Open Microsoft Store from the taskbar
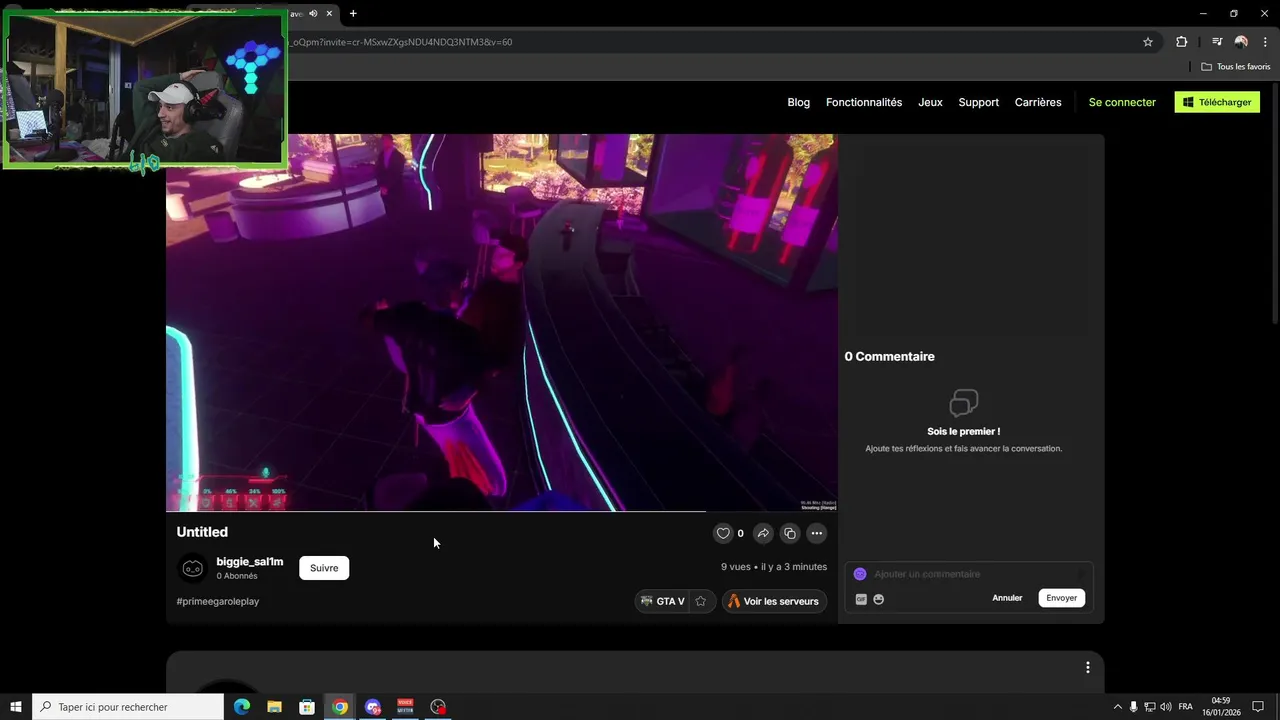The image size is (1280, 720). (307, 707)
